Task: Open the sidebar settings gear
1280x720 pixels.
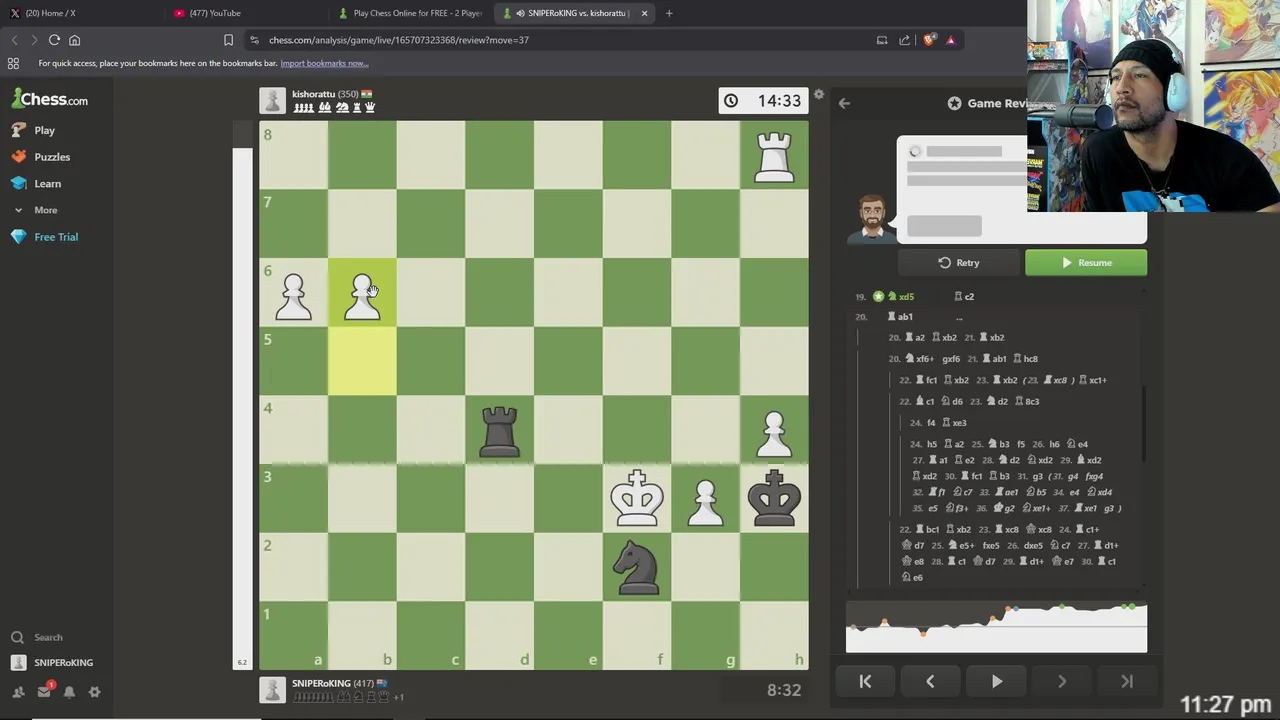Action: [x=94, y=692]
